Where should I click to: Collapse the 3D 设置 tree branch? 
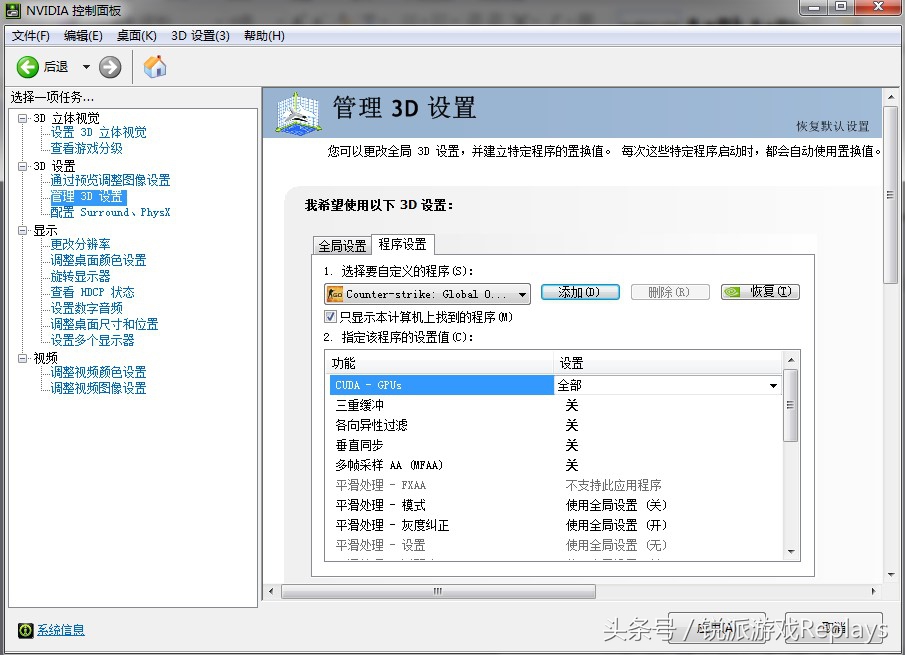pyautogui.click(x=22, y=166)
